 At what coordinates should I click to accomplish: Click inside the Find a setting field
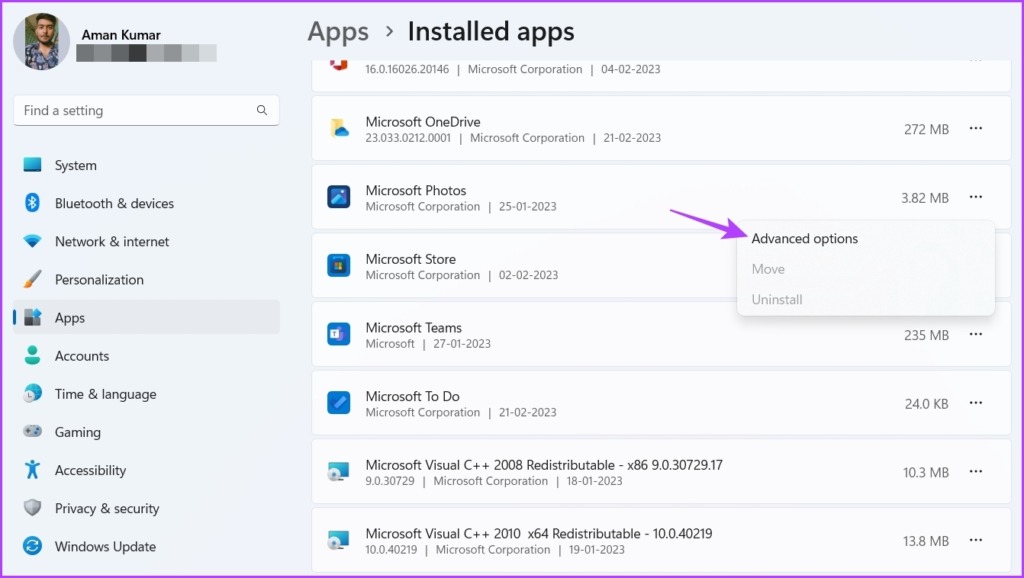(140, 110)
